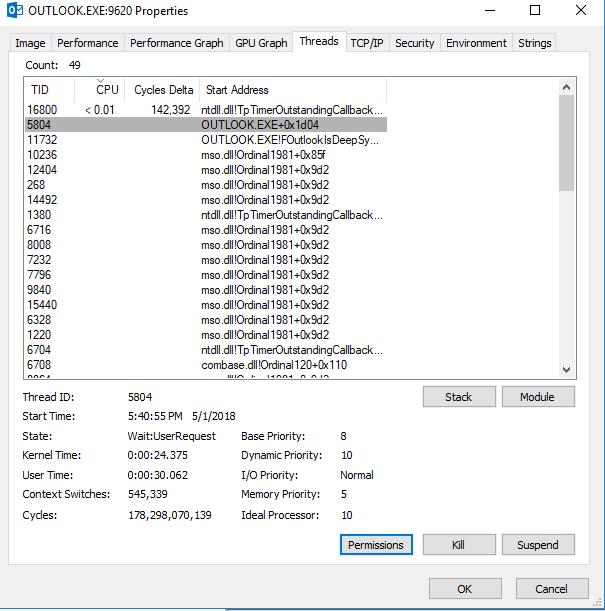Switch to the Security tab
This screenshot has width=605, height=611.
pyautogui.click(x=415, y=43)
